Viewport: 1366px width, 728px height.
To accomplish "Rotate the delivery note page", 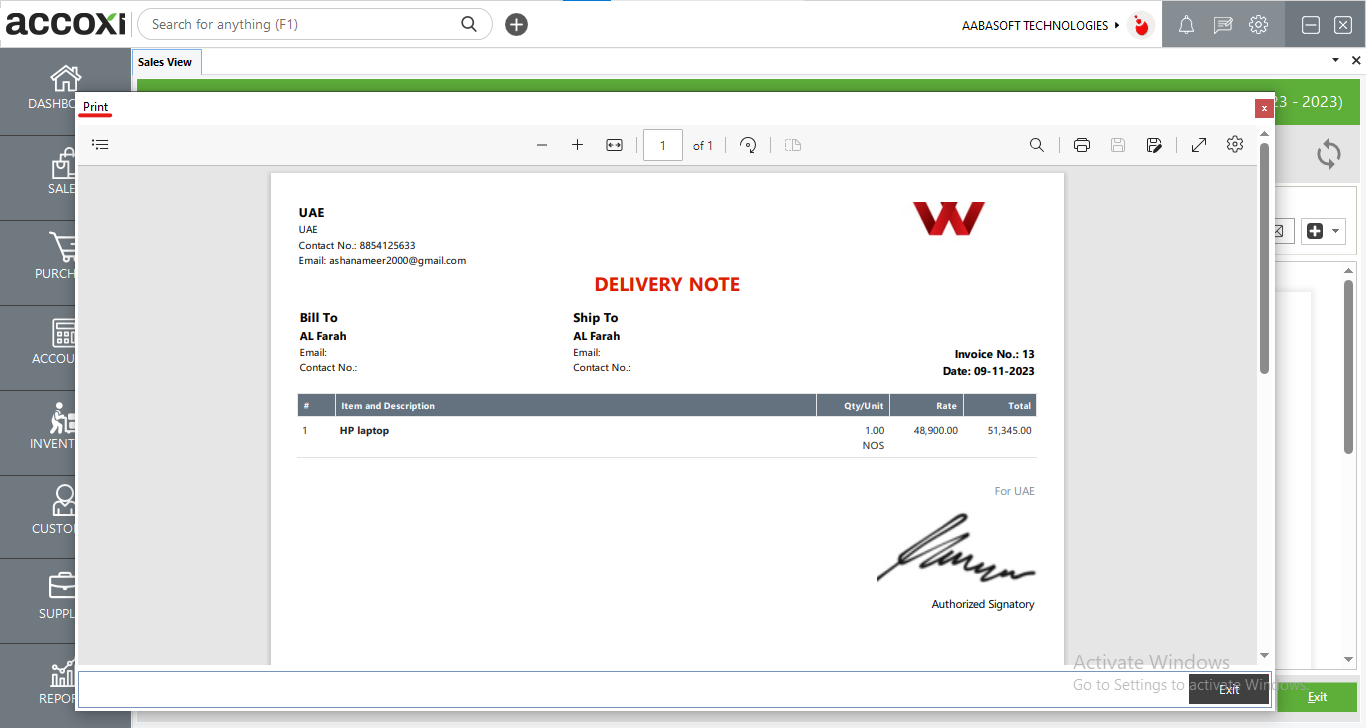I will (748, 144).
